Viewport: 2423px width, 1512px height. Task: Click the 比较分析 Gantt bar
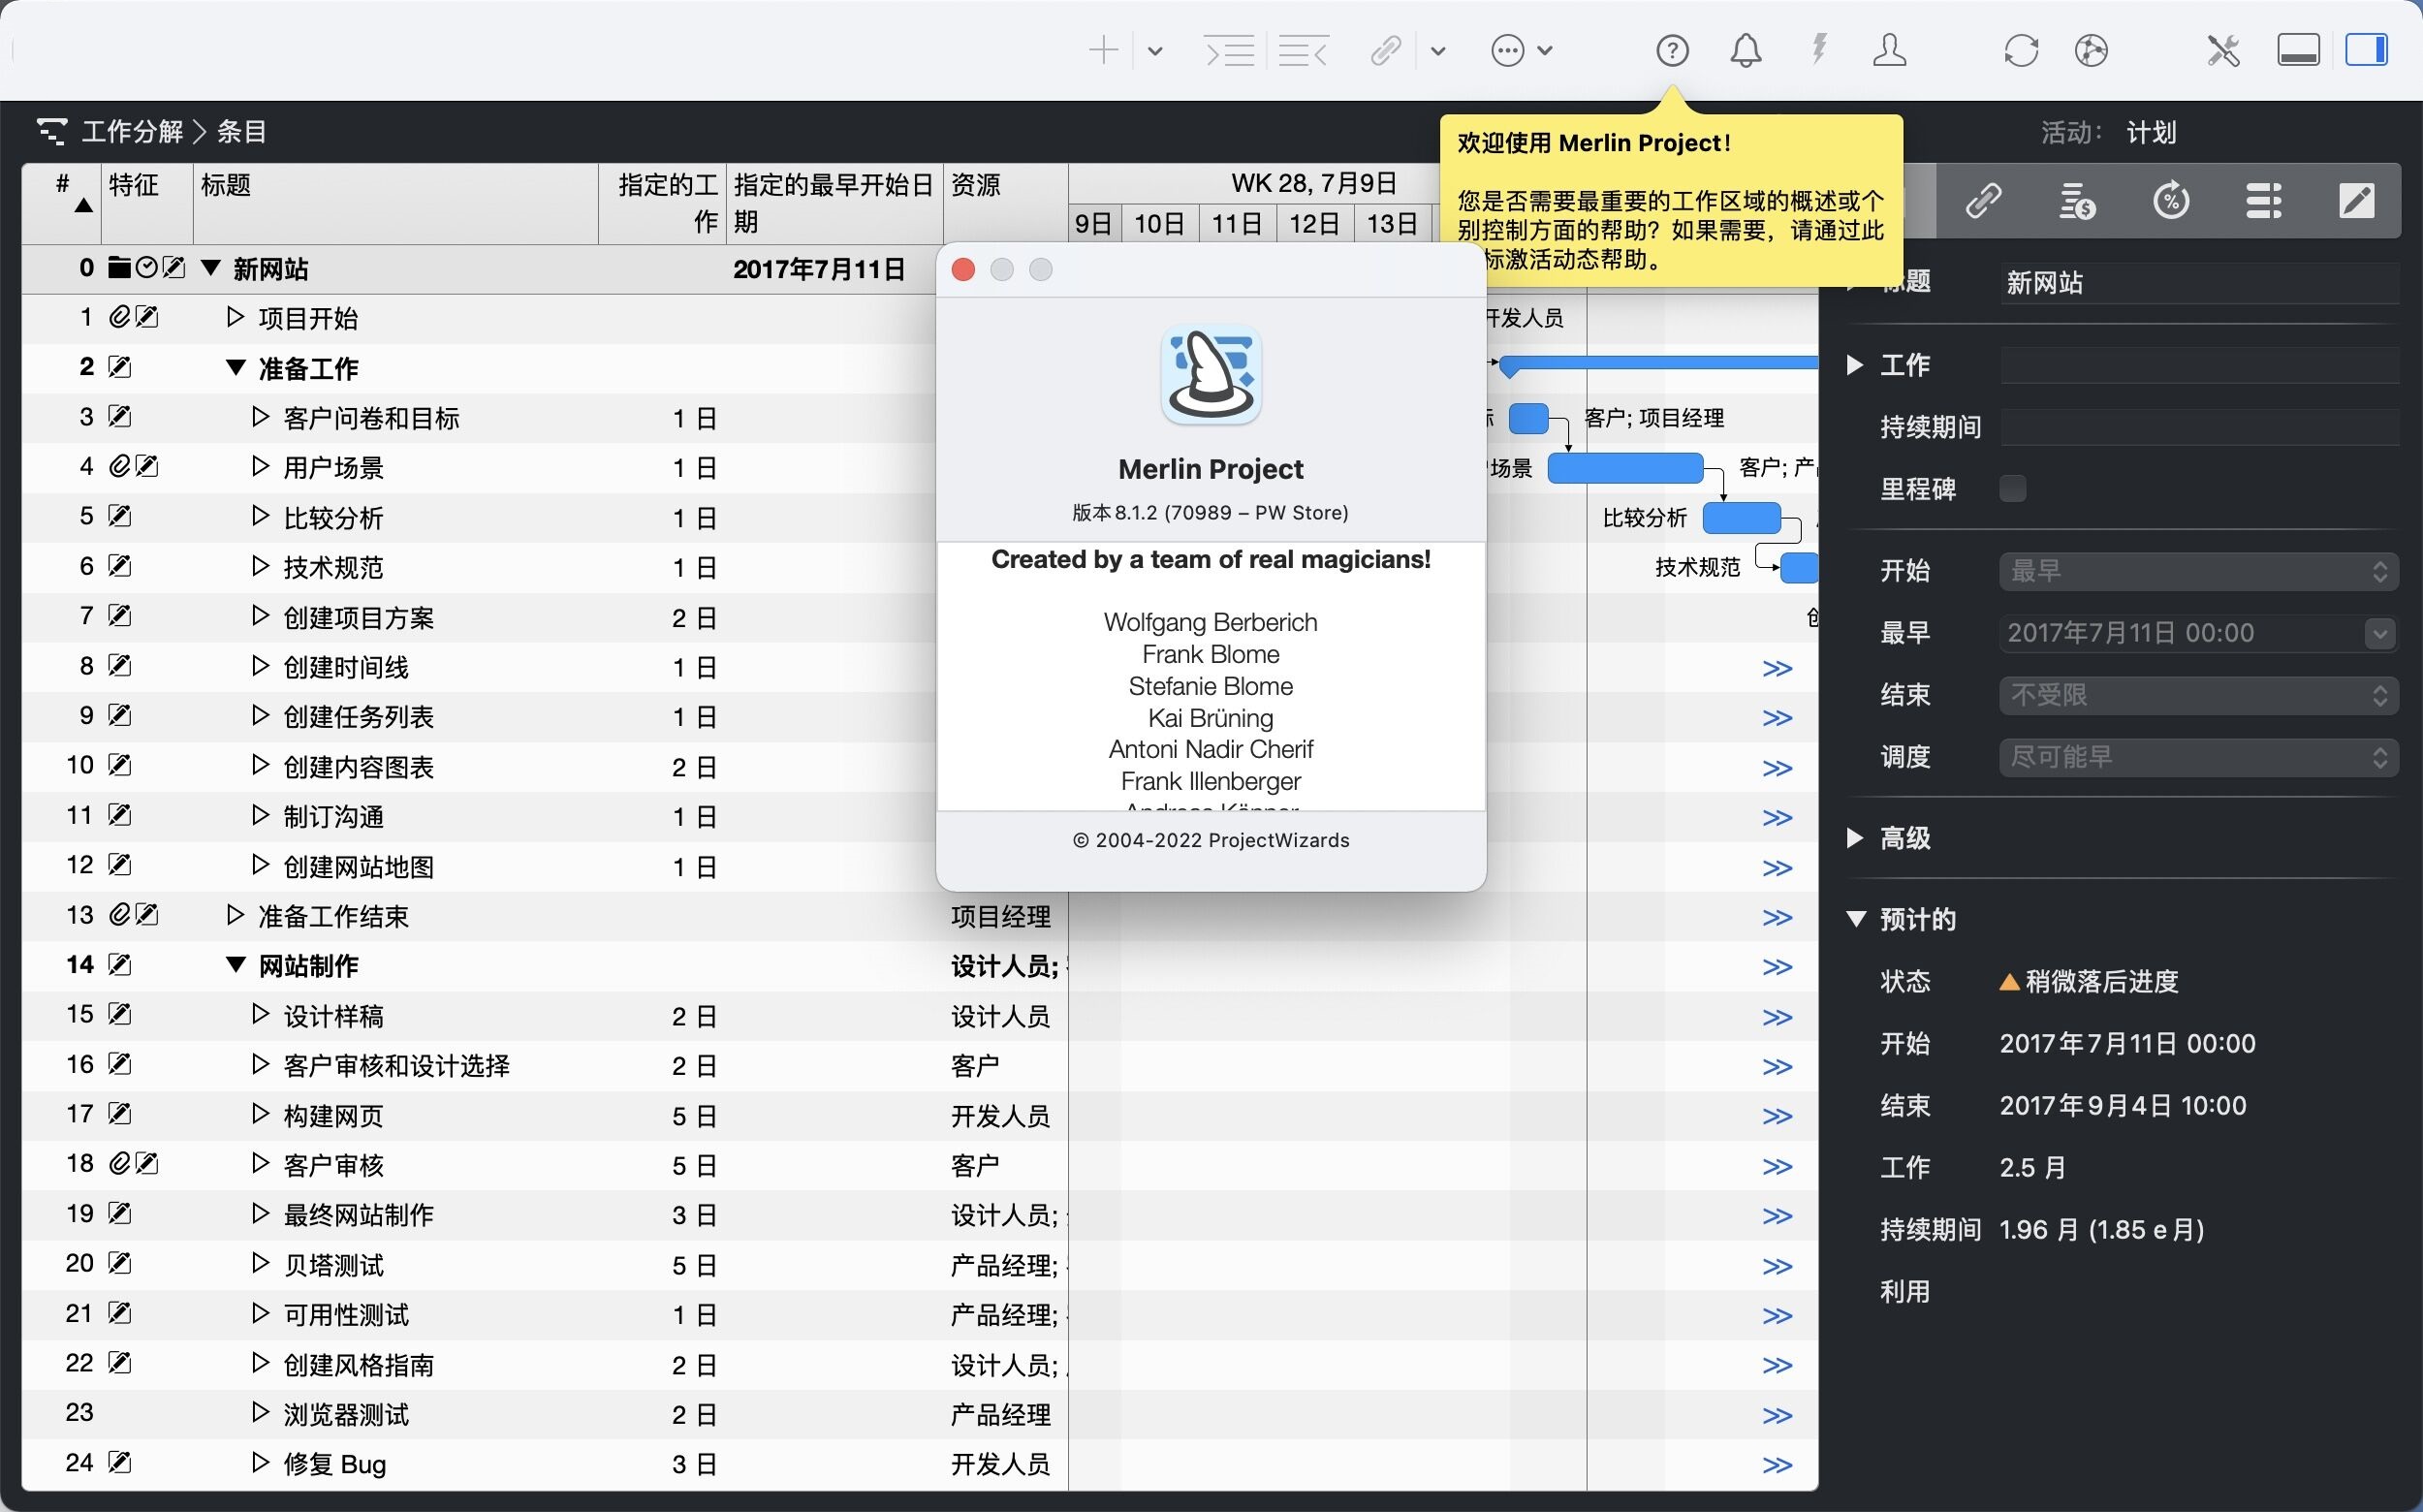(x=1741, y=518)
